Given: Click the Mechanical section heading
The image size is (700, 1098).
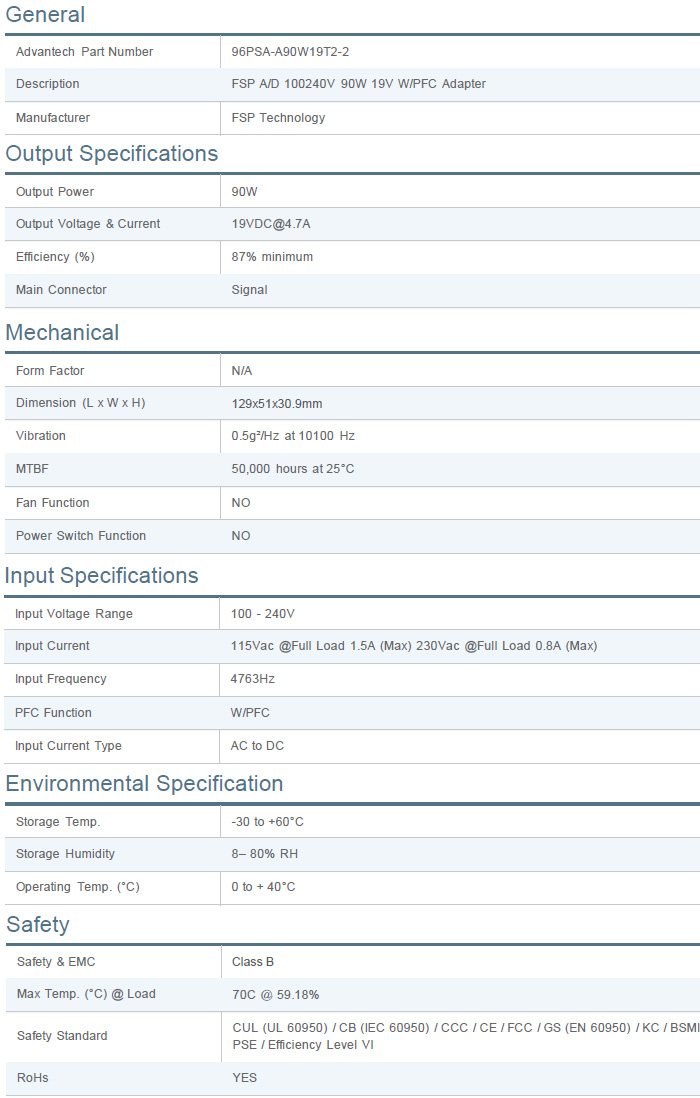Looking at the screenshot, I should tap(62, 333).
